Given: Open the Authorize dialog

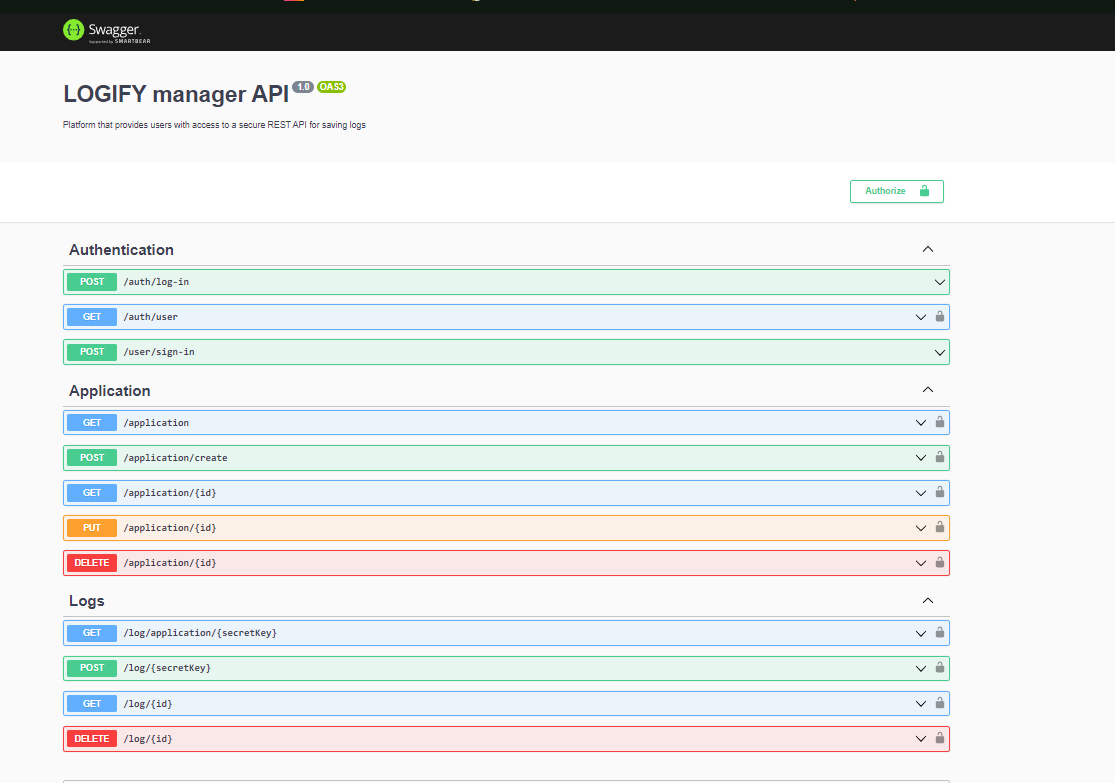Looking at the screenshot, I should point(896,191).
